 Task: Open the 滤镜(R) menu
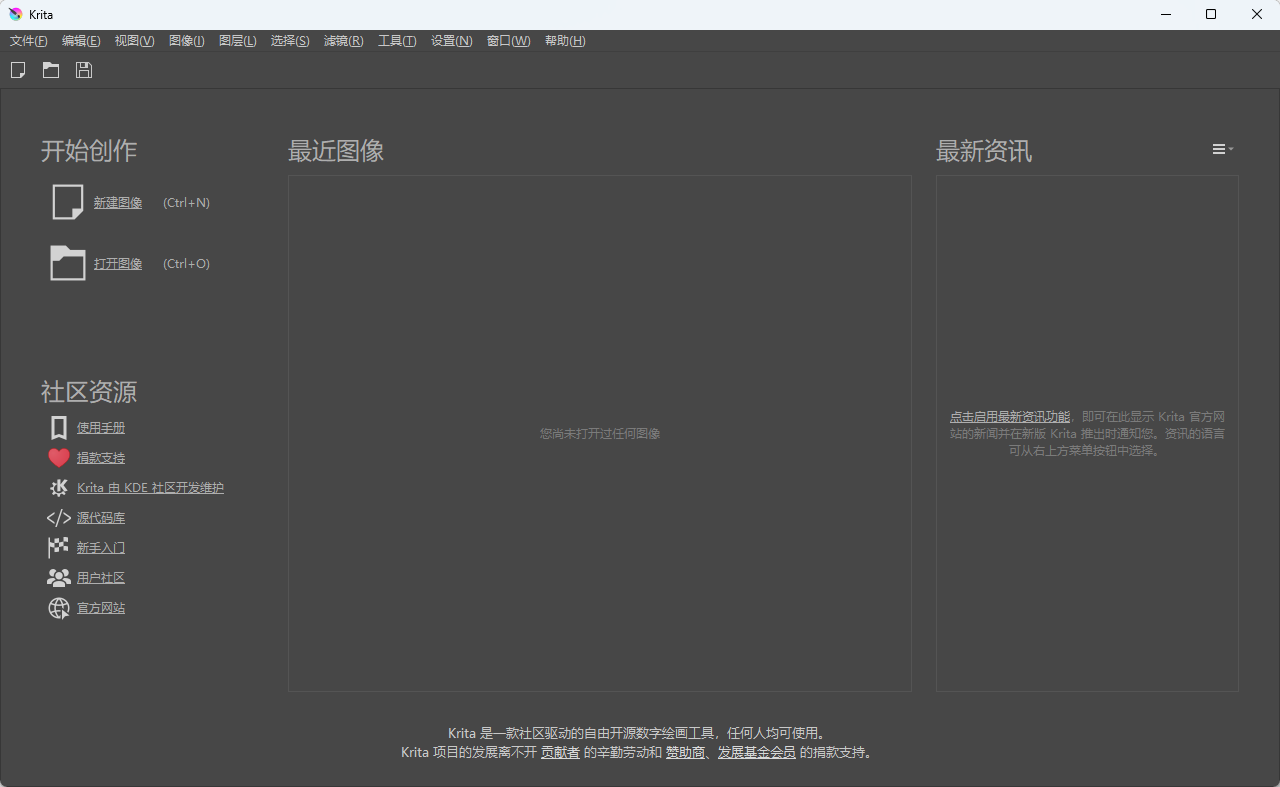click(344, 41)
